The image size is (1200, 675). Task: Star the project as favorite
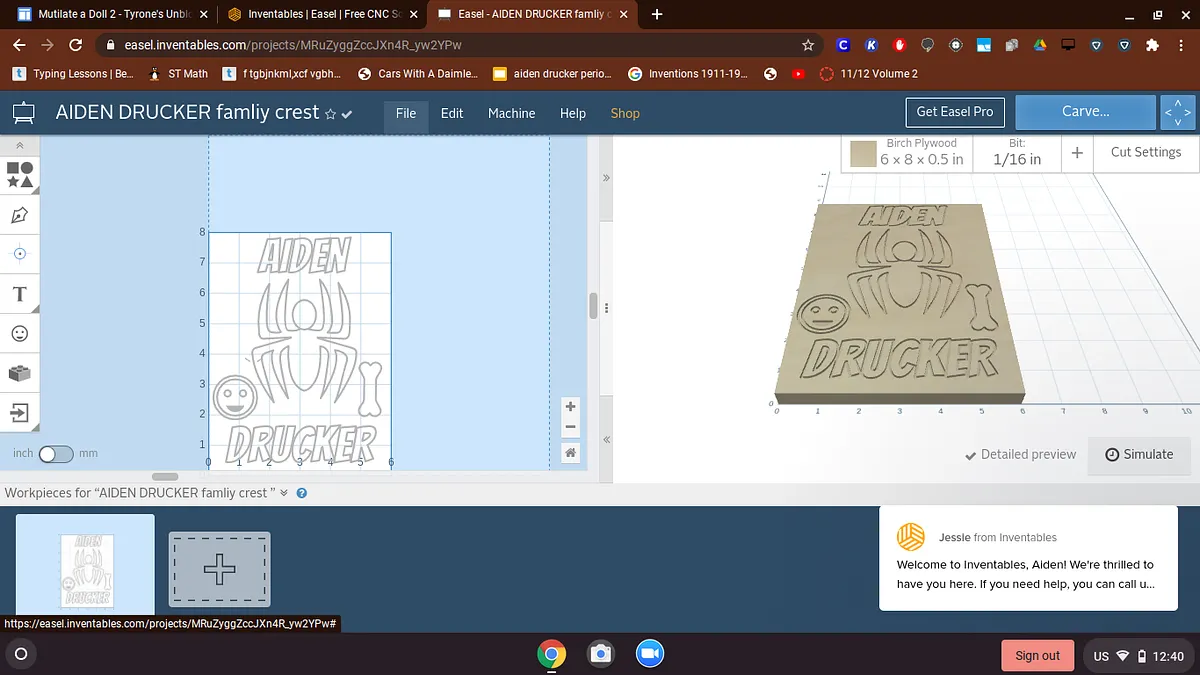pos(331,114)
